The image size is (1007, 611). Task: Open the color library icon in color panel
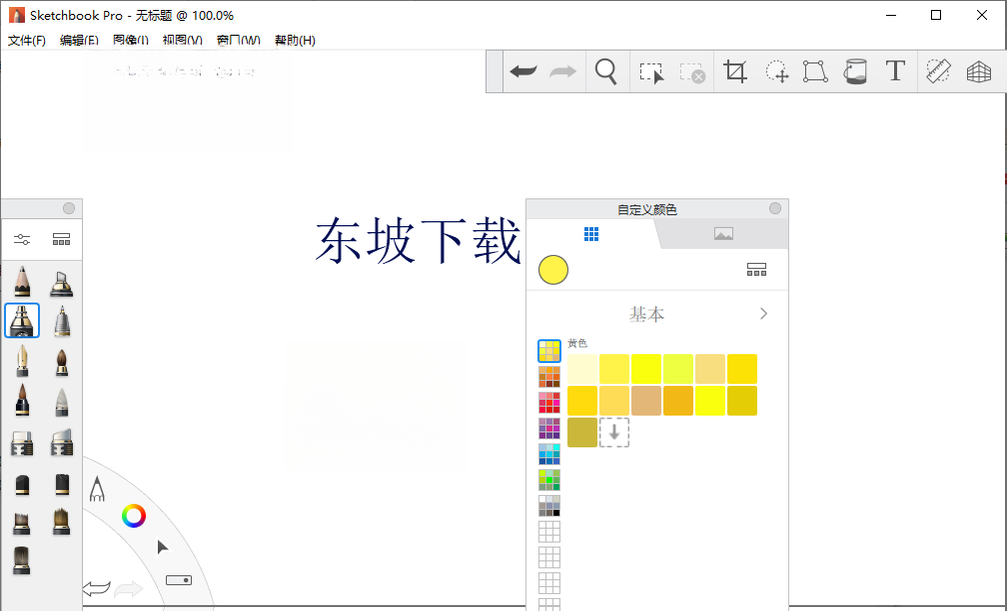coord(757,270)
